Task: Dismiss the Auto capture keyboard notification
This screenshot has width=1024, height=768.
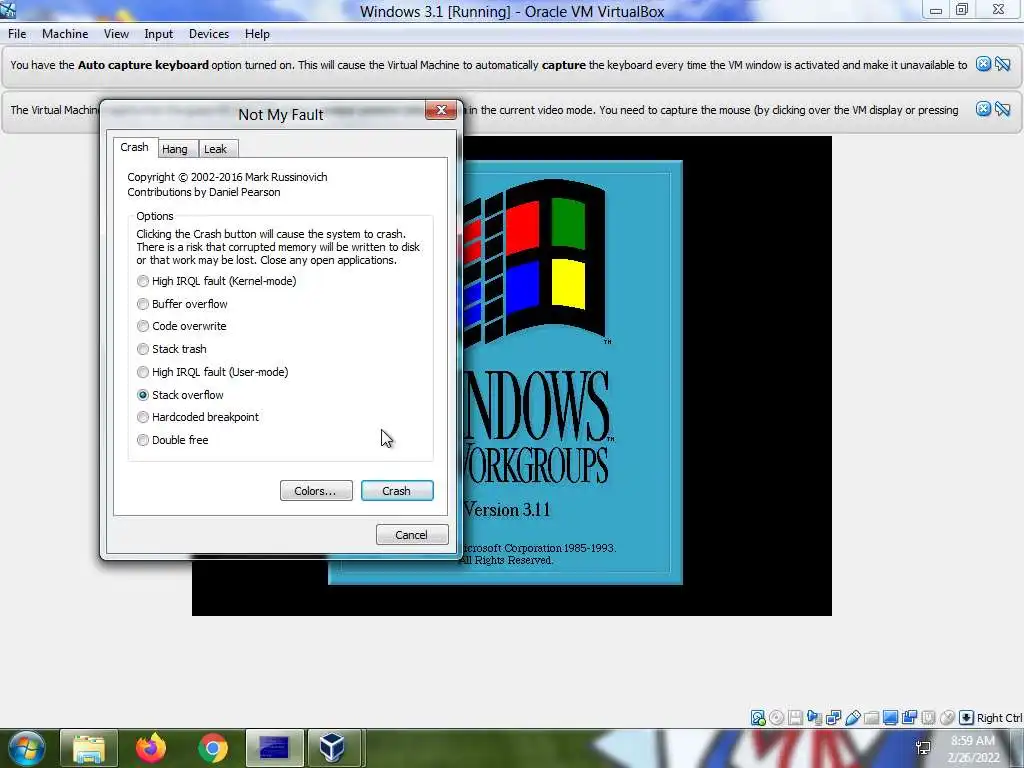Action: click(x=983, y=64)
